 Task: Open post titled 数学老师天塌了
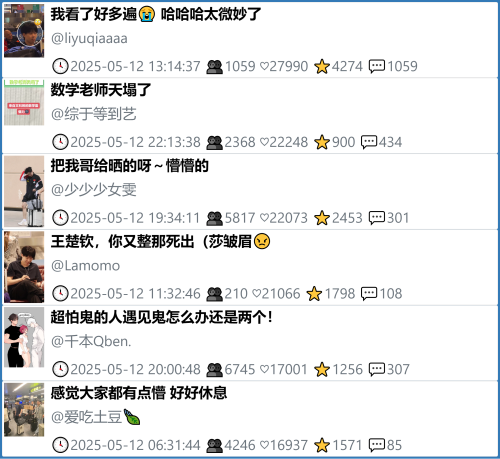point(101,90)
